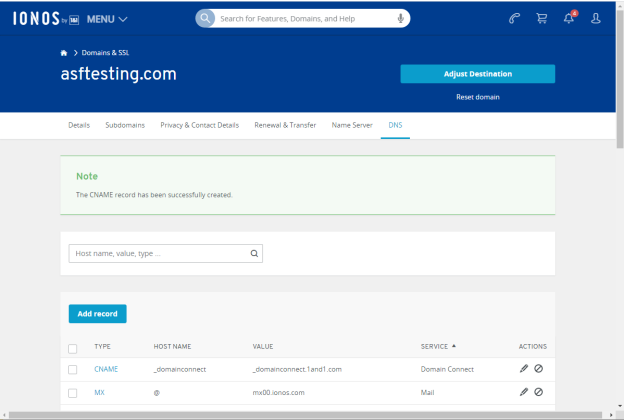Click the microphone voice search icon
The height and width of the screenshot is (420, 624).
[x=401, y=18]
